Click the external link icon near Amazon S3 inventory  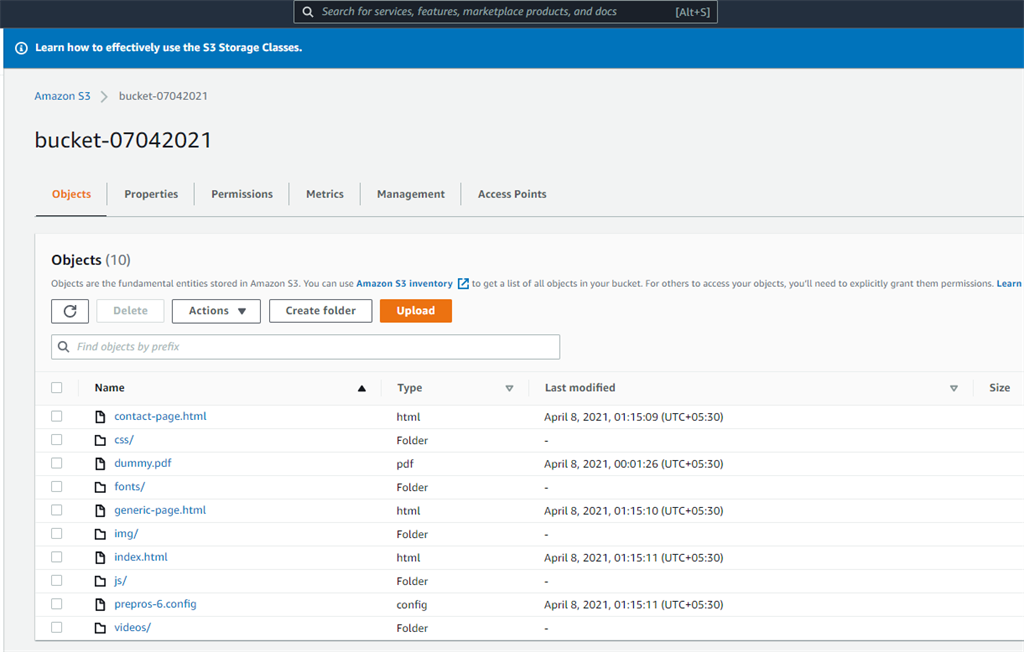click(x=462, y=283)
